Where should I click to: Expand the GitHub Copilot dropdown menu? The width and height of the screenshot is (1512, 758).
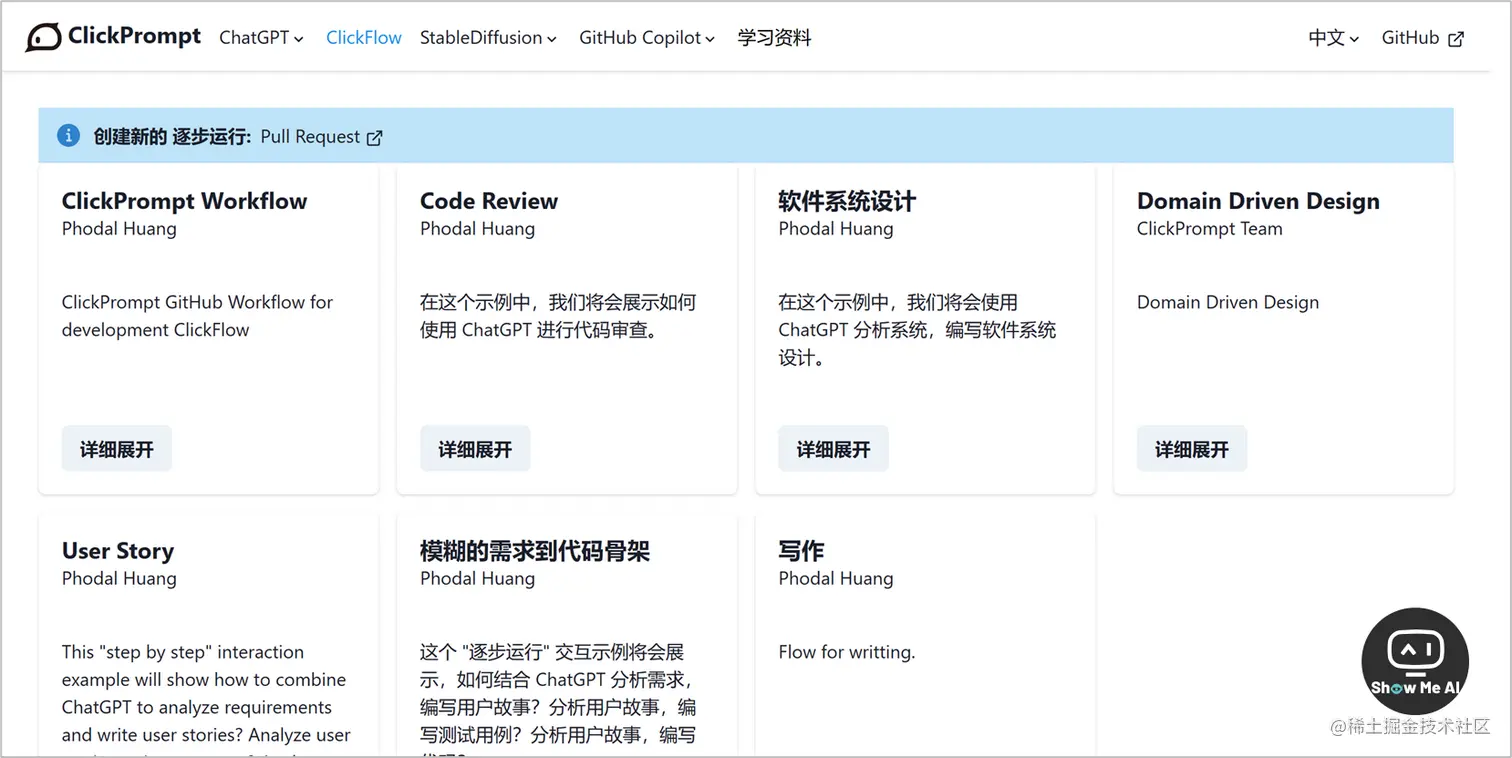point(647,38)
